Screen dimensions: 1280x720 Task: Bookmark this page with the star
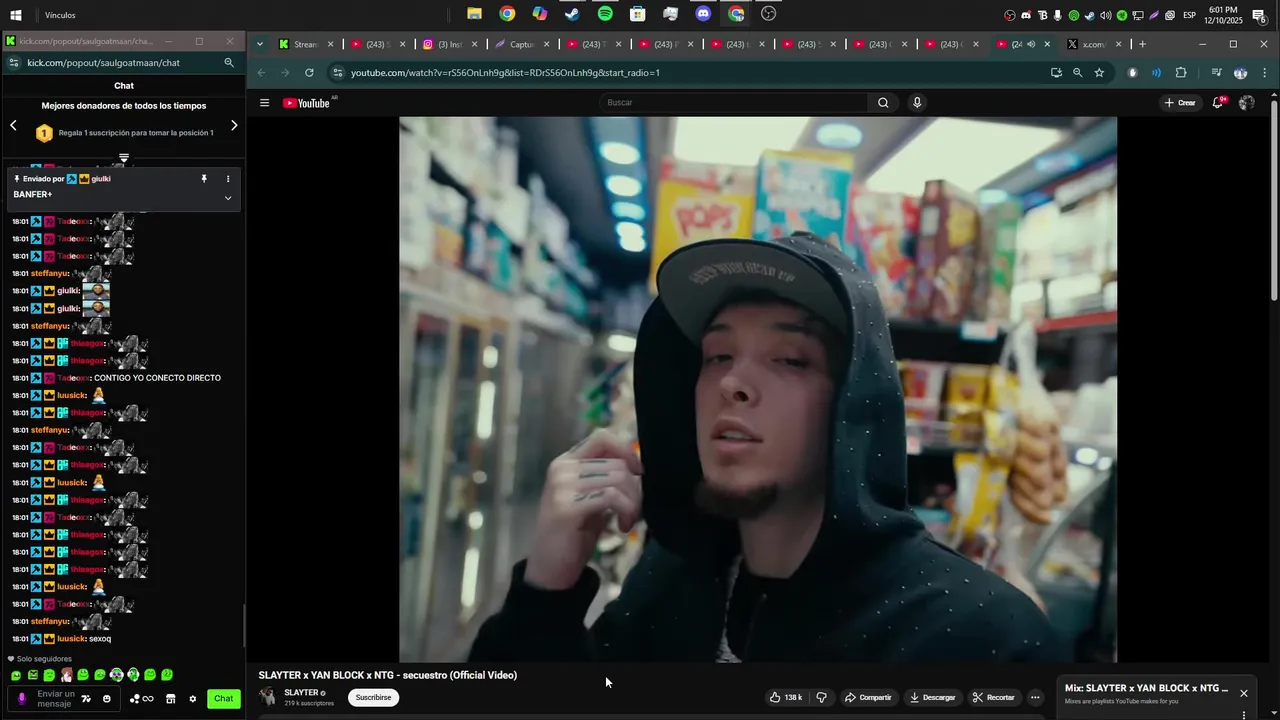pyautogui.click(x=1099, y=72)
